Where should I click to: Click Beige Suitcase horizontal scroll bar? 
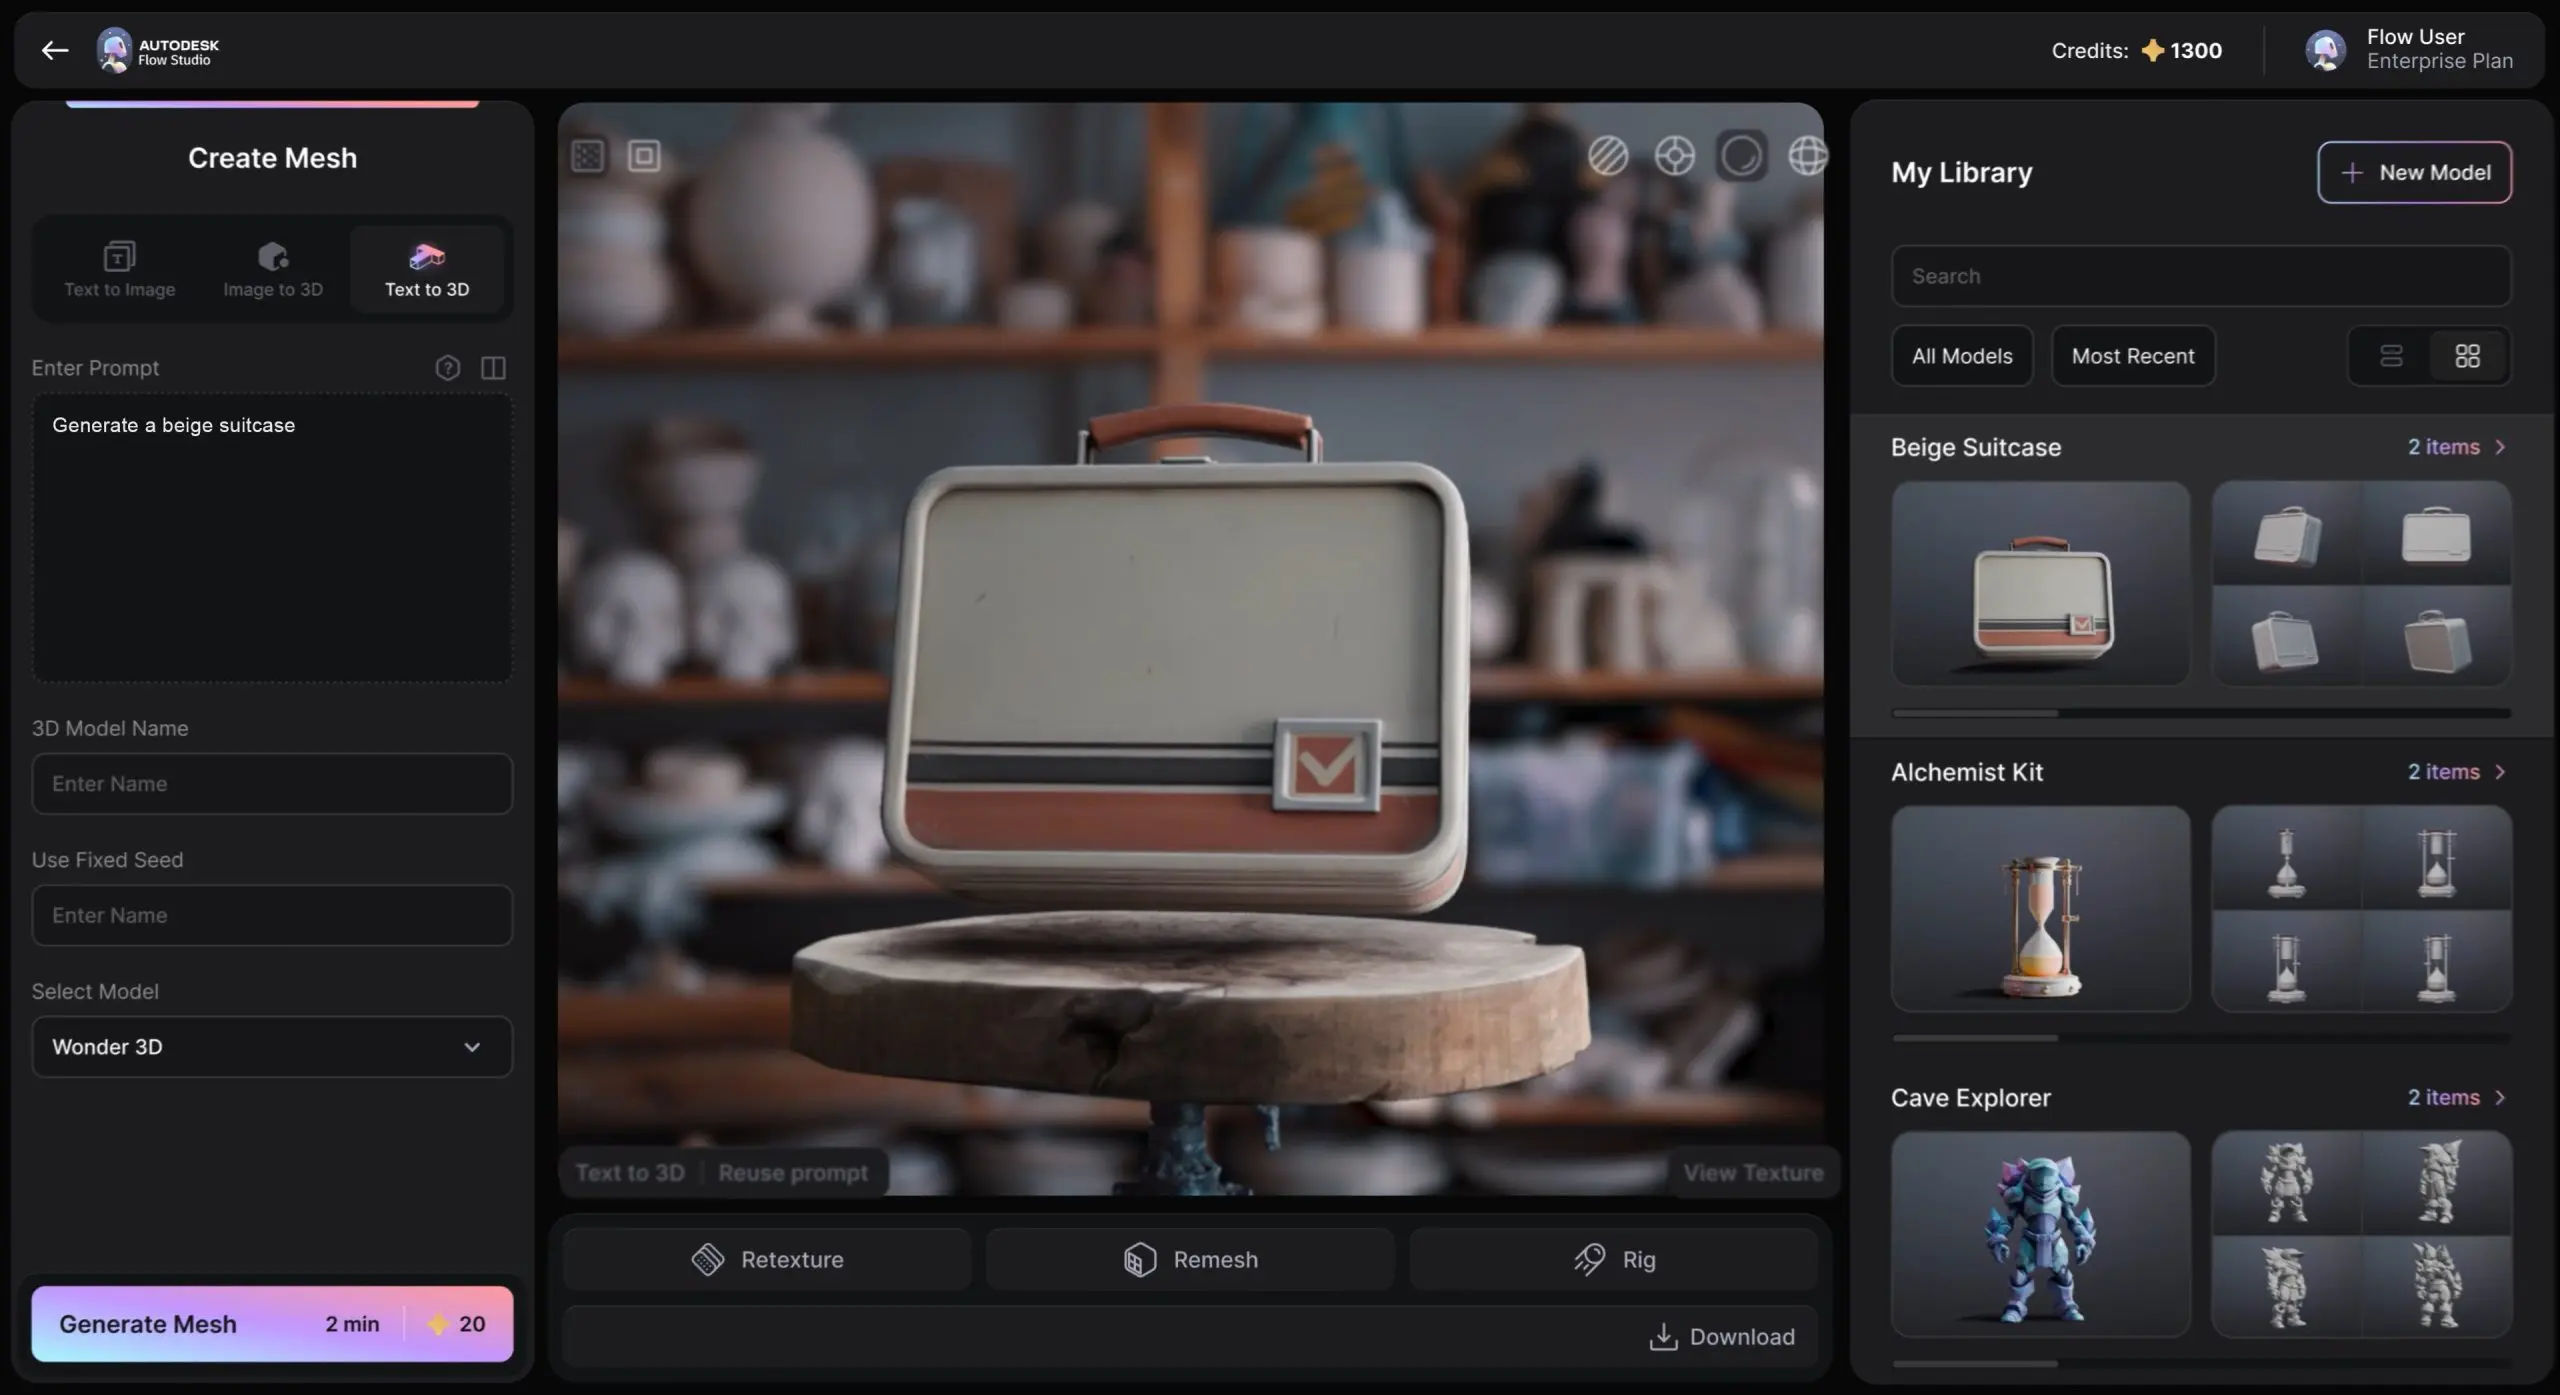[x=1975, y=713]
